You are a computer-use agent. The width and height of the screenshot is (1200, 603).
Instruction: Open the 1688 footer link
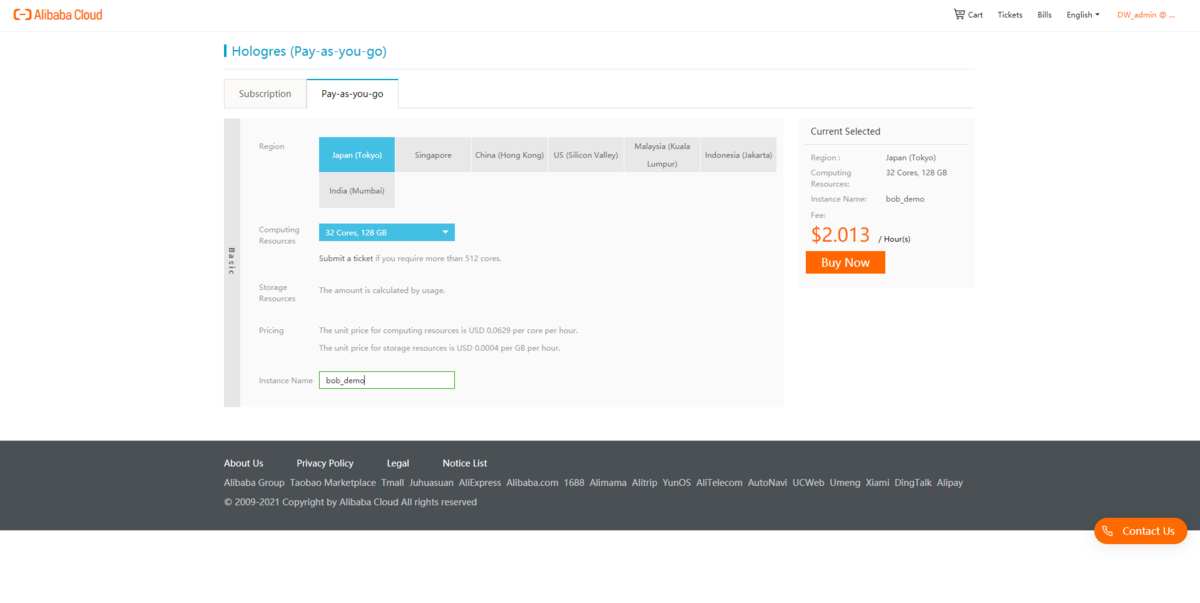coord(574,482)
